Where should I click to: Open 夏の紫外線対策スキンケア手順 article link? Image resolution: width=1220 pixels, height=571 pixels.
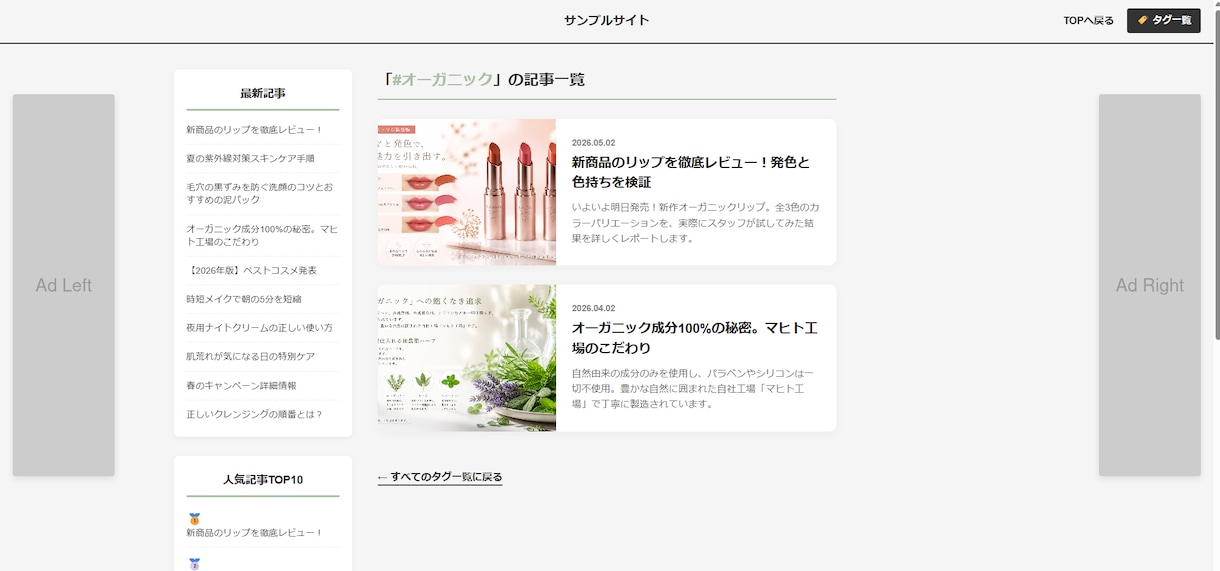250,158
